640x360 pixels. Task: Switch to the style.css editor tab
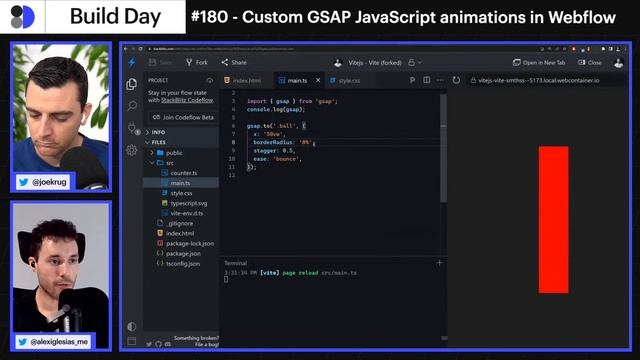[x=345, y=80]
